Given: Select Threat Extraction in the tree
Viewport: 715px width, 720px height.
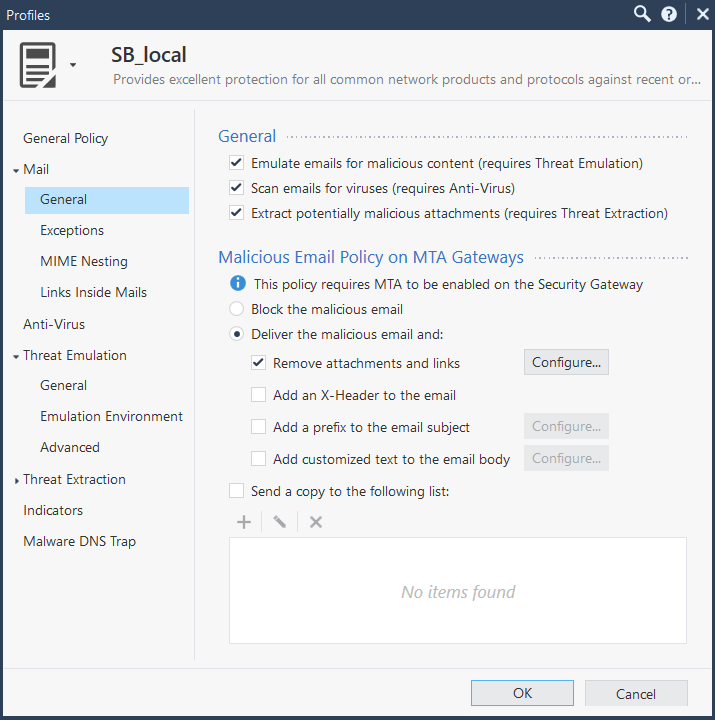Looking at the screenshot, I should tap(74, 479).
